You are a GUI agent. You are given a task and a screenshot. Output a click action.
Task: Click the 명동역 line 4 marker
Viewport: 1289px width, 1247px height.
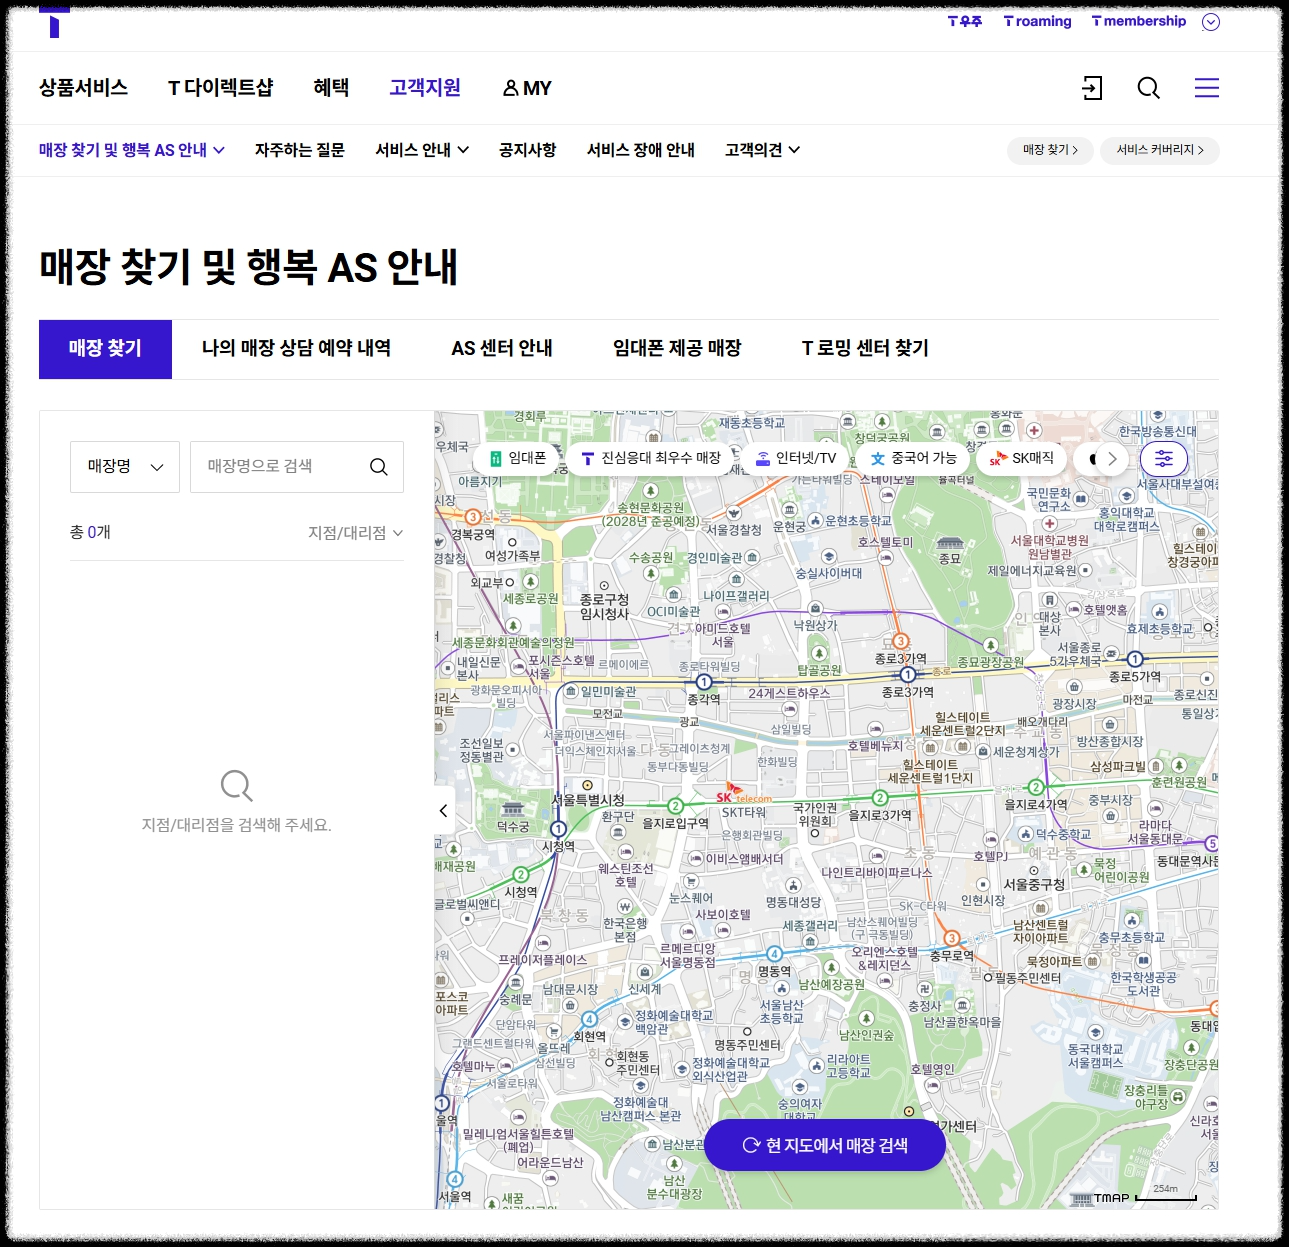click(774, 954)
